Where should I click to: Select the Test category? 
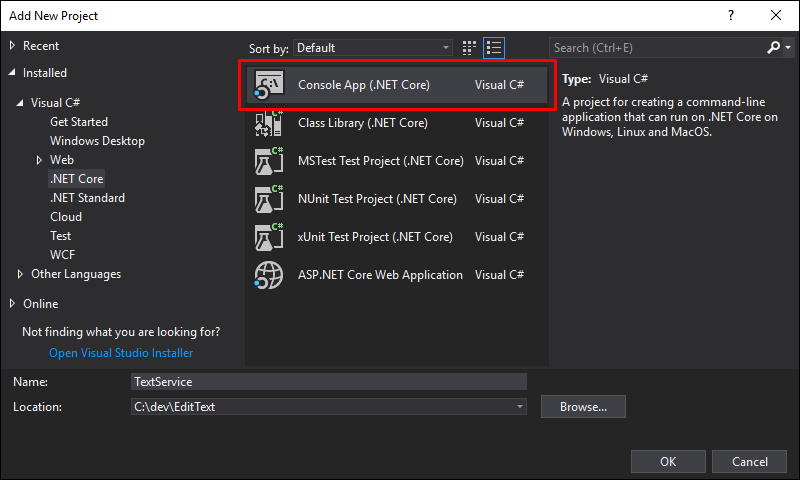point(61,236)
